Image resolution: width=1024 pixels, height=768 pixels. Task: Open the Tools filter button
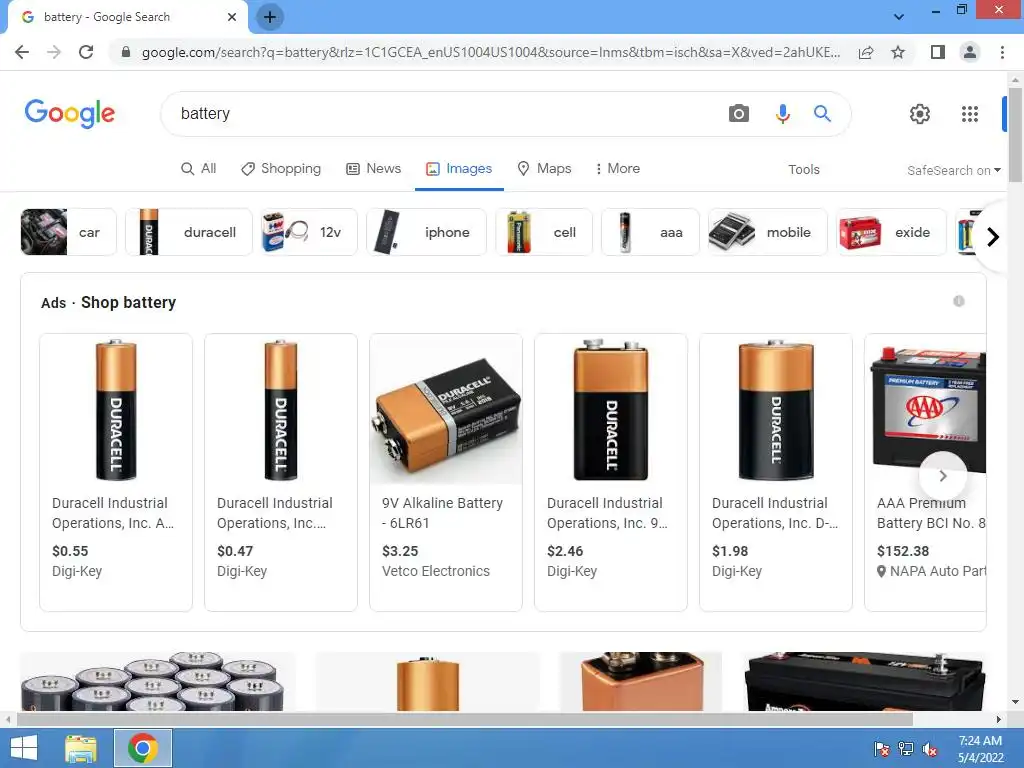pyautogui.click(x=803, y=170)
